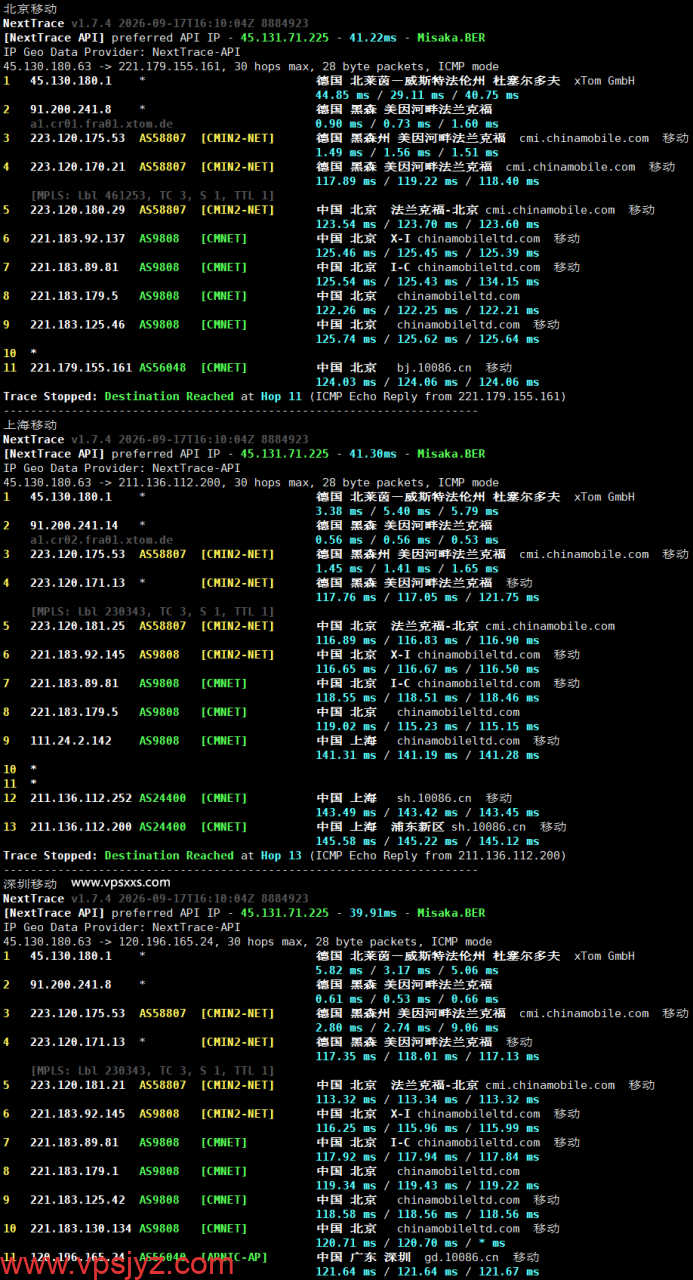Select the 深圳移动 heading text
The height and width of the screenshot is (1280, 693).
pos(30,884)
